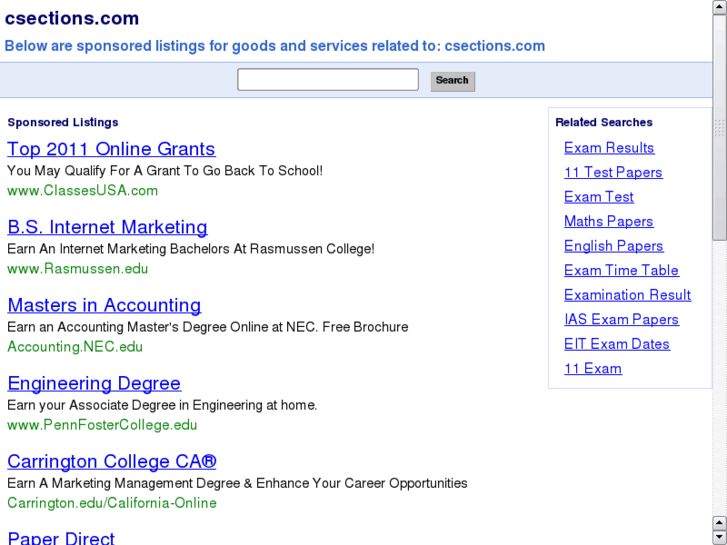Click the Search button
The width and height of the screenshot is (727, 545).
[x=453, y=81]
